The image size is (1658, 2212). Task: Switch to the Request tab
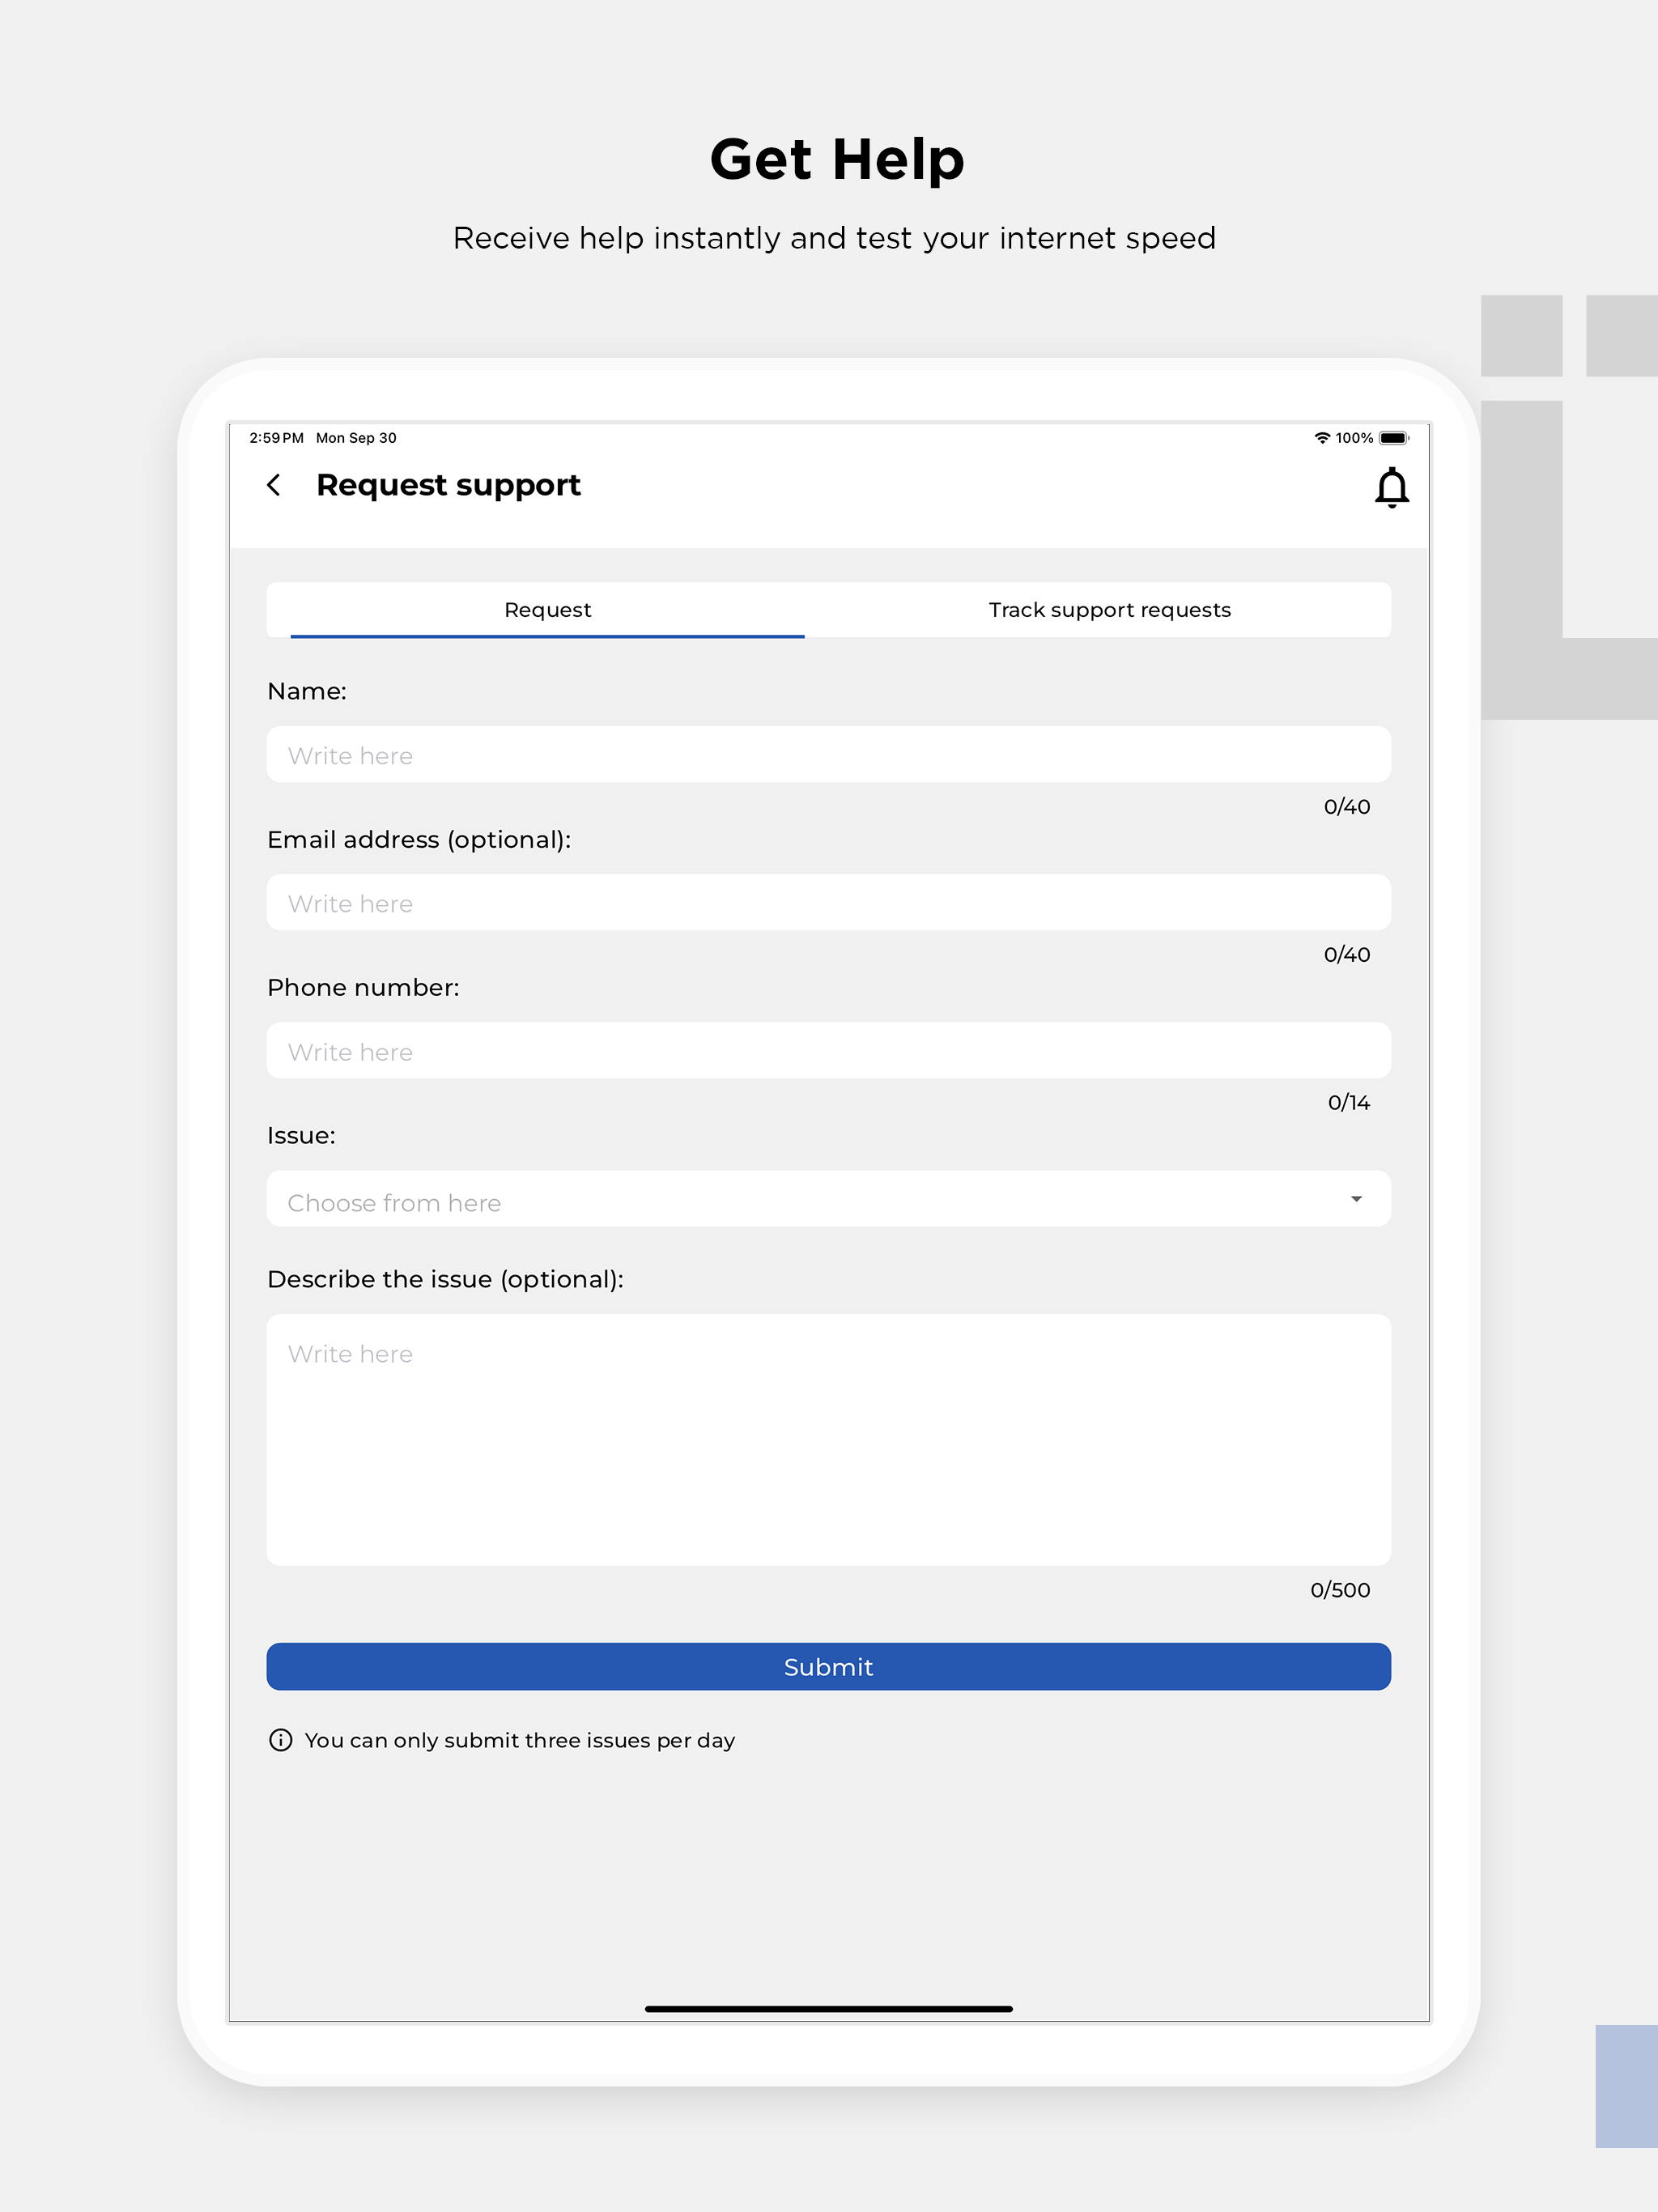(x=547, y=610)
